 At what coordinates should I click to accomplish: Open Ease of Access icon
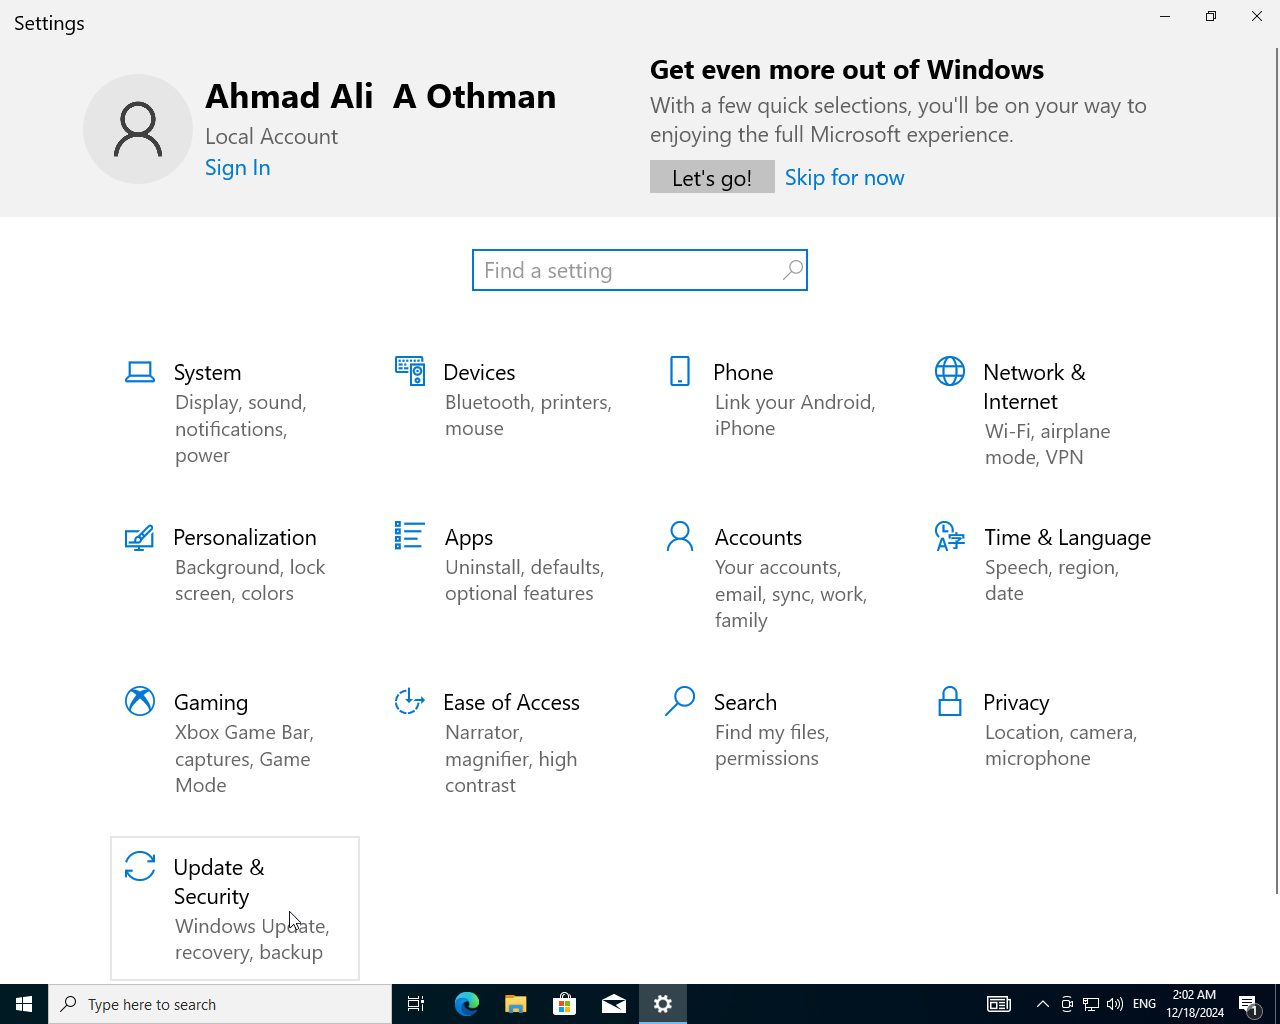coord(410,701)
